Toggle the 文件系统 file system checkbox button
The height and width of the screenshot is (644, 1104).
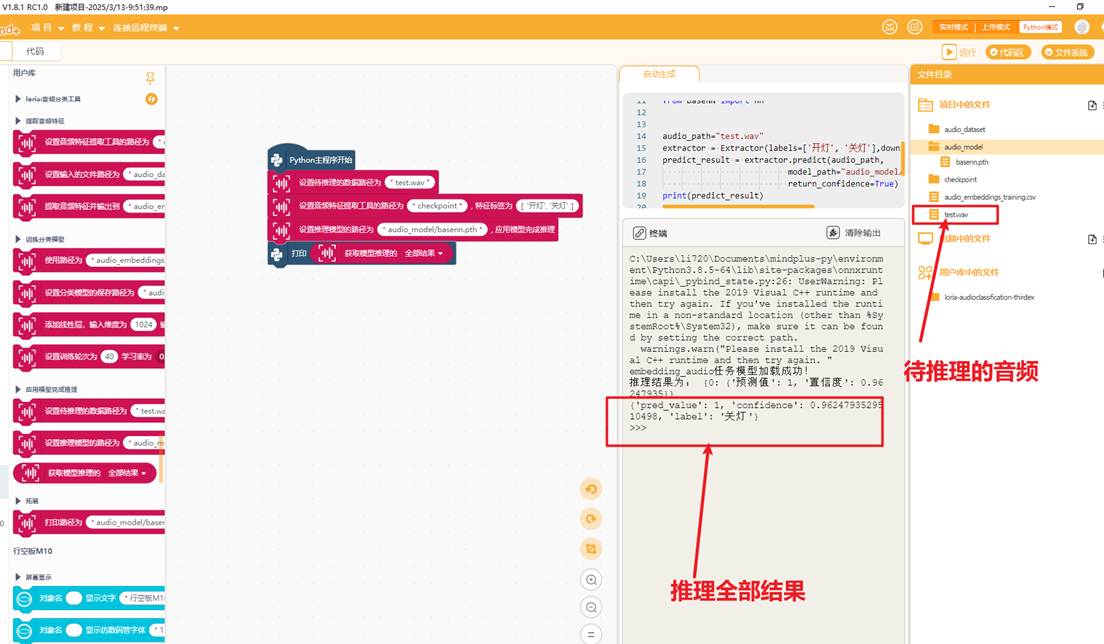point(1068,52)
